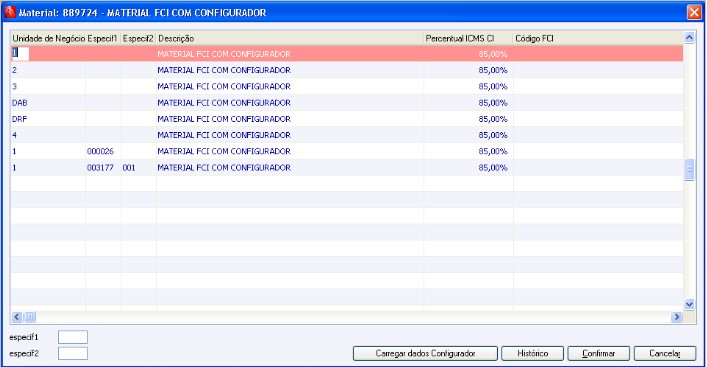Screen dimensions: 707x367
Task: Click the 85,00% cell in the DAB row
Action: point(468,103)
